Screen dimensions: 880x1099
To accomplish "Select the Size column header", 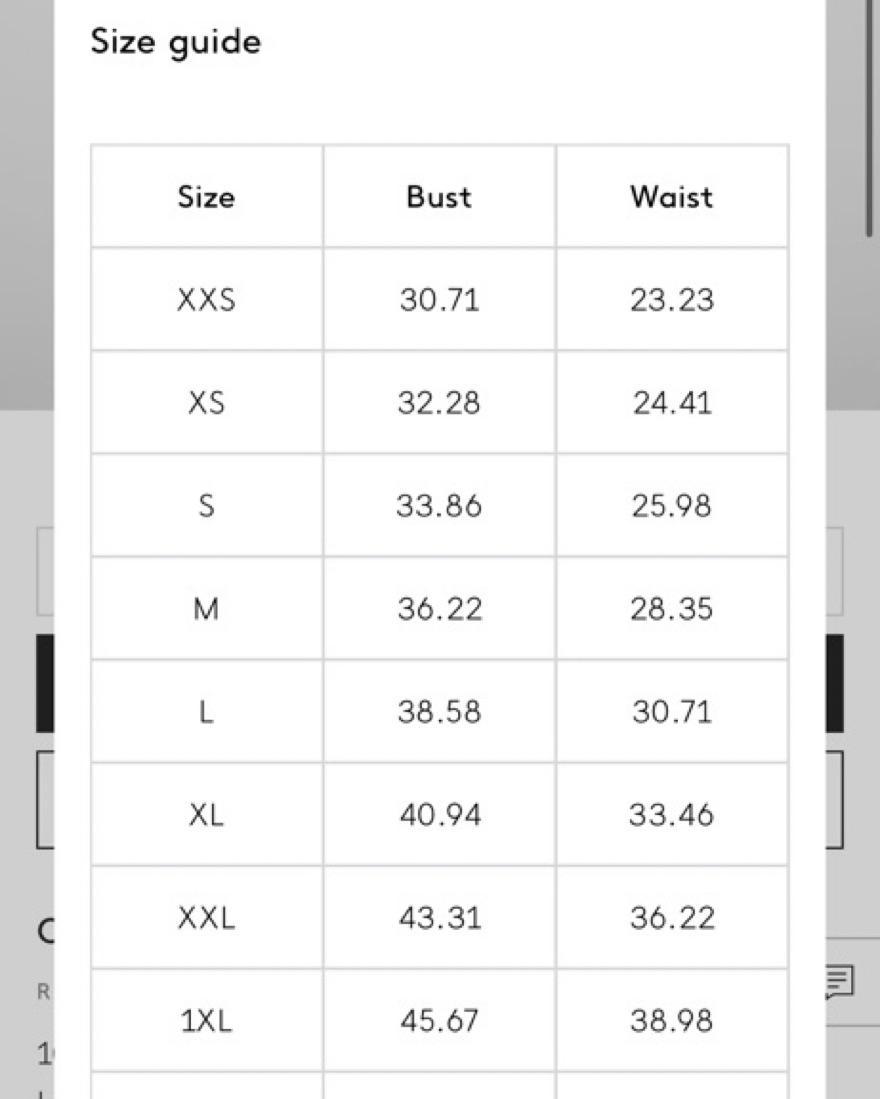I will (x=207, y=197).
